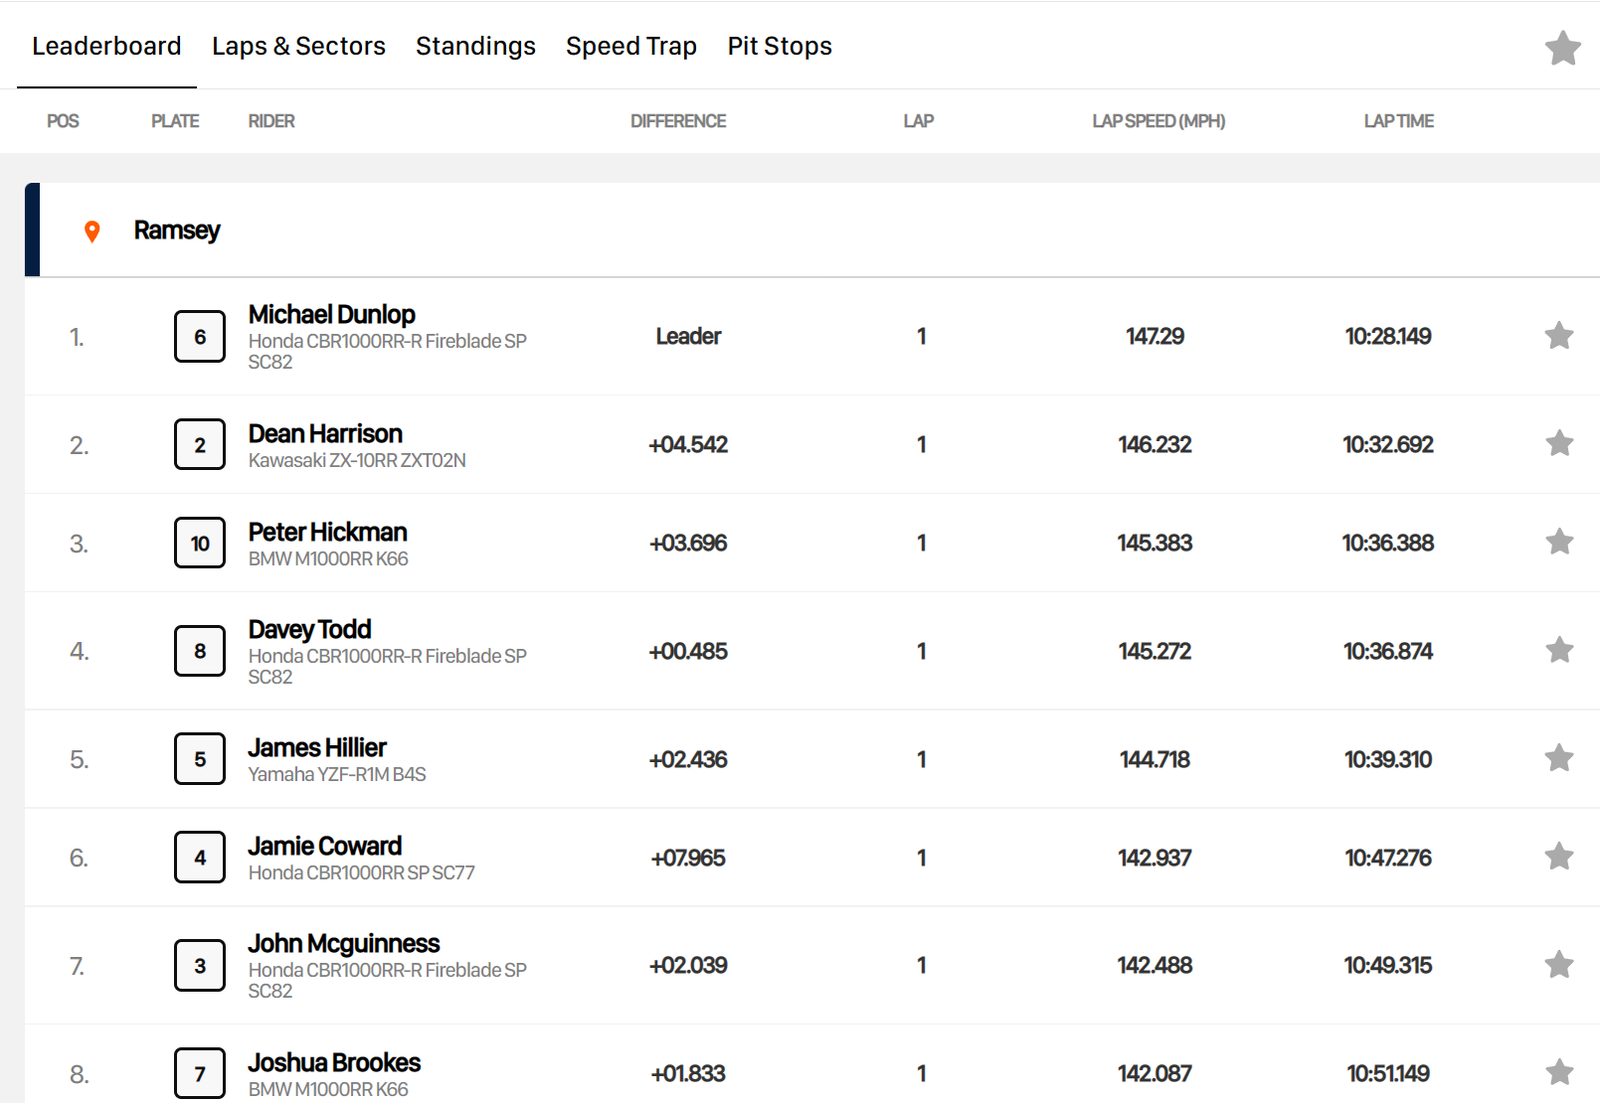Click the orange Ramsey location pin
The image size is (1600, 1103).
[x=92, y=231]
